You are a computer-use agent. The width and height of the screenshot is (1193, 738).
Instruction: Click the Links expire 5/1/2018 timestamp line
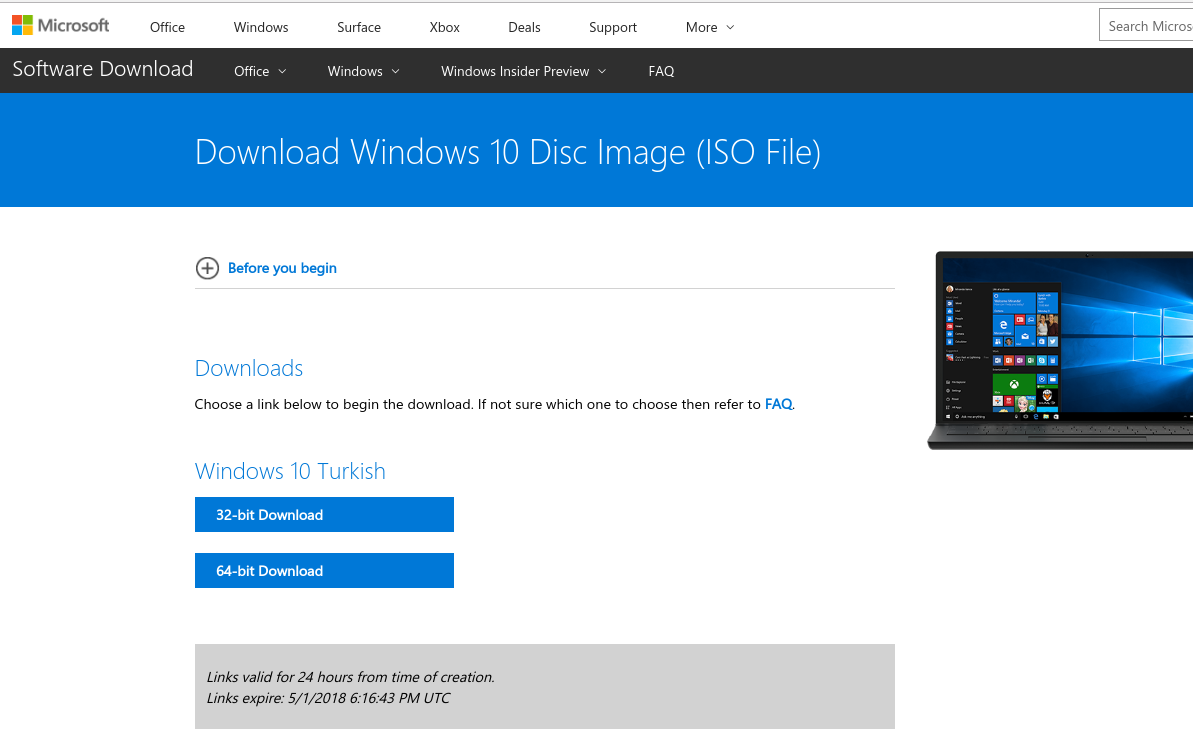[x=329, y=698]
